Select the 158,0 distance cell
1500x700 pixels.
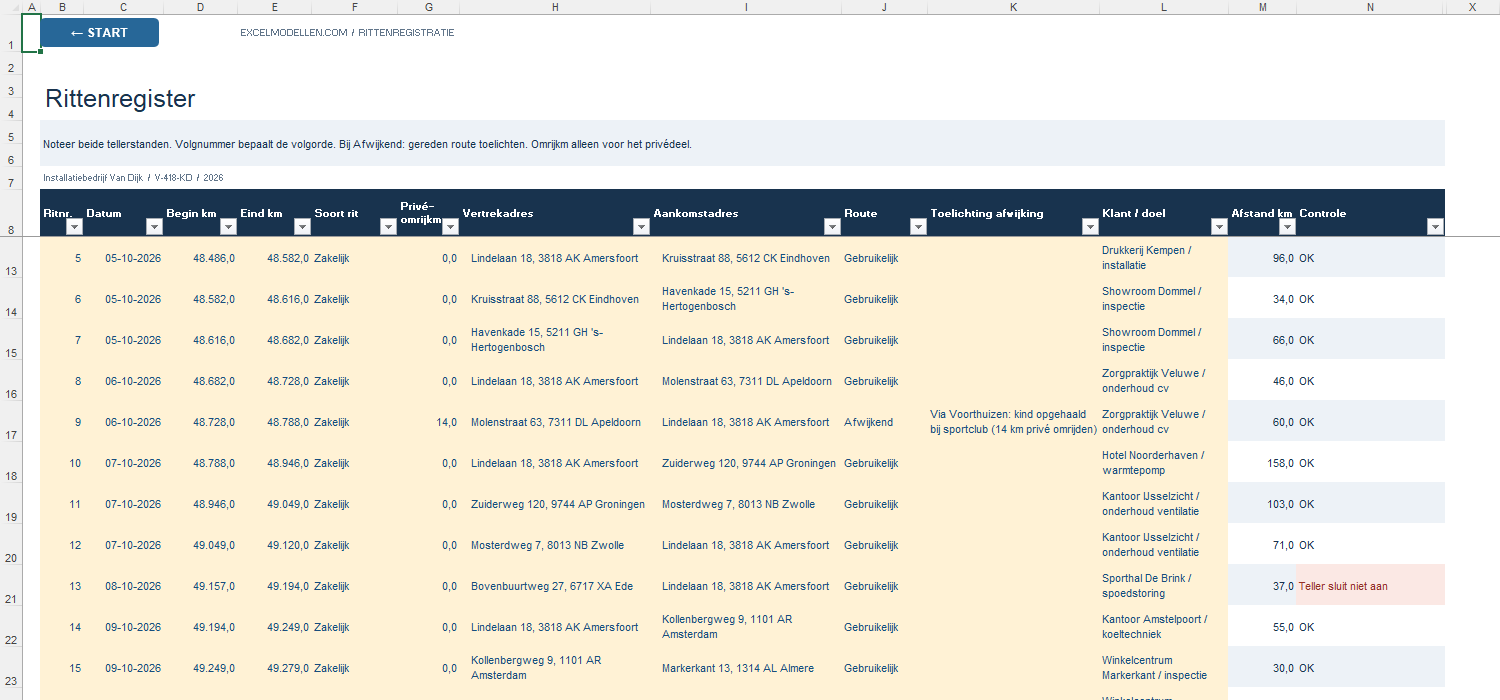pyautogui.click(x=1263, y=463)
